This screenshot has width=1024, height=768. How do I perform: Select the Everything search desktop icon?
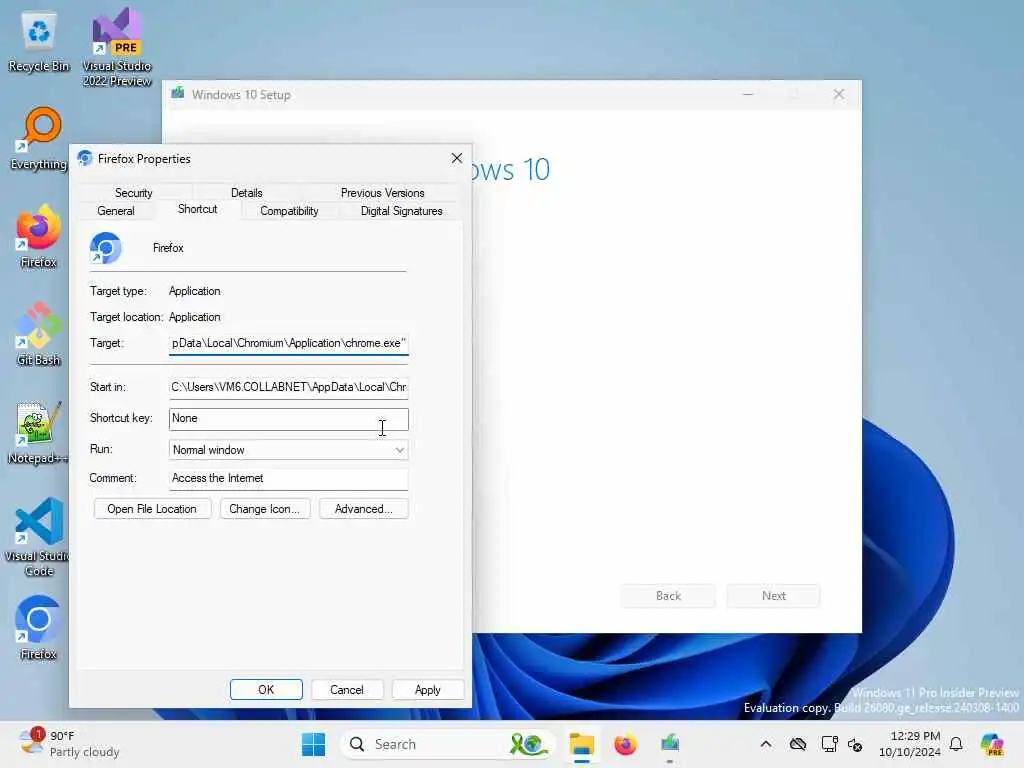39,138
